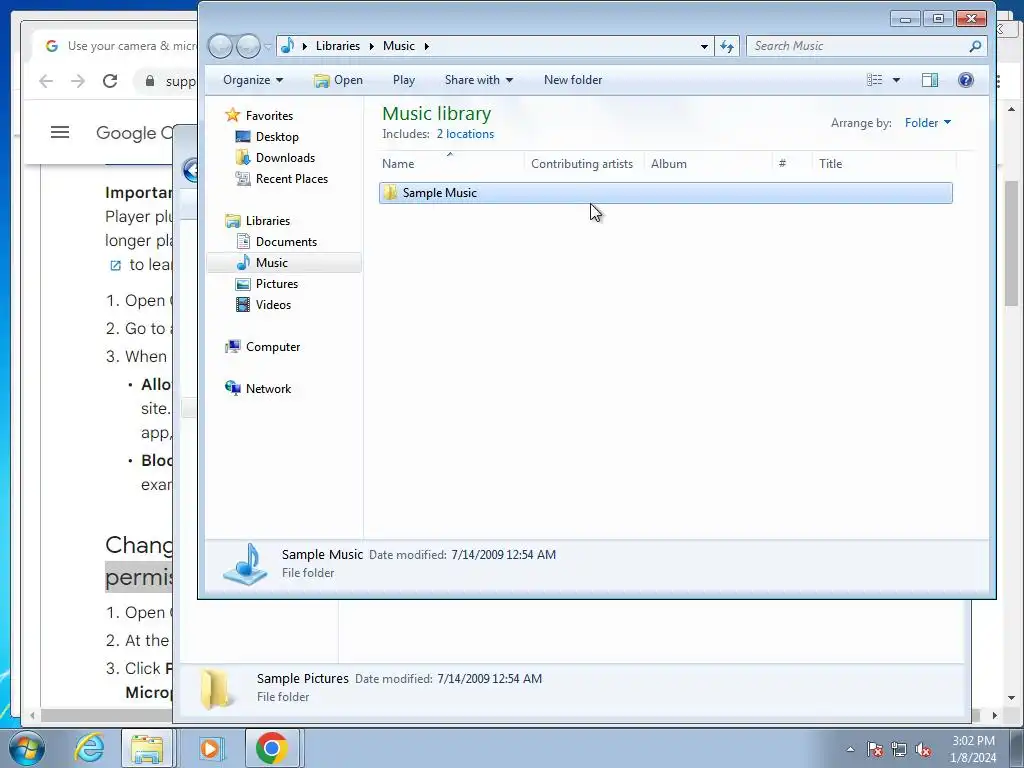Sort by the Album column header

(x=708, y=164)
